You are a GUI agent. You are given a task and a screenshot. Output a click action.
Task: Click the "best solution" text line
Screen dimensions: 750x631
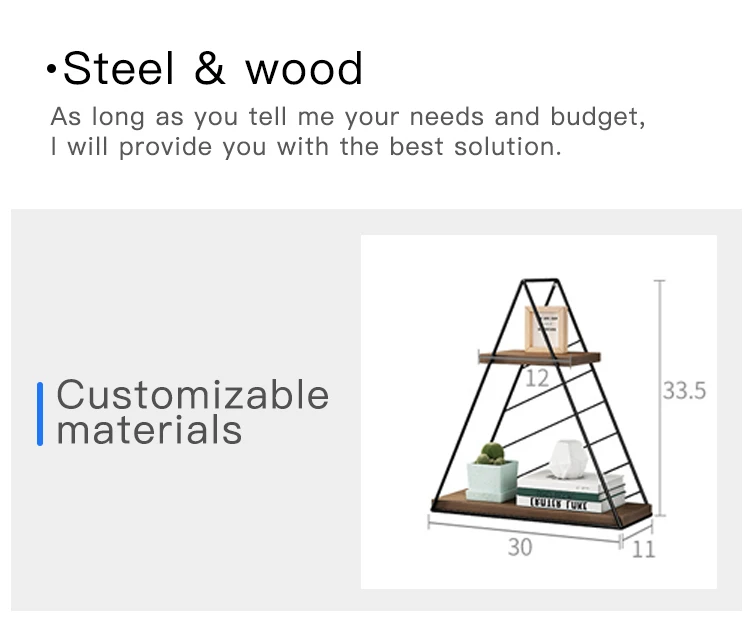click(x=306, y=147)
